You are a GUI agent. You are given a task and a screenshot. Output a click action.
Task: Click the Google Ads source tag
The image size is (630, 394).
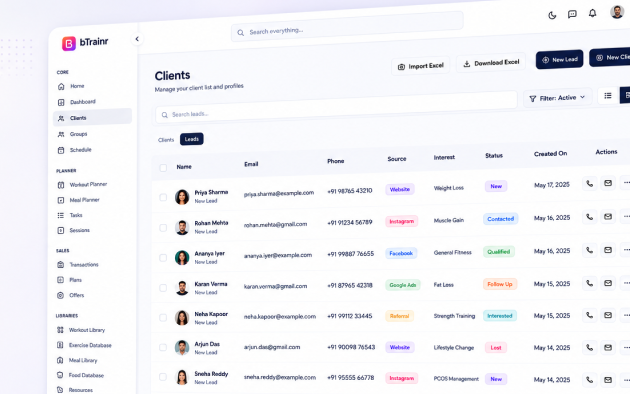(x=403, y=285)
